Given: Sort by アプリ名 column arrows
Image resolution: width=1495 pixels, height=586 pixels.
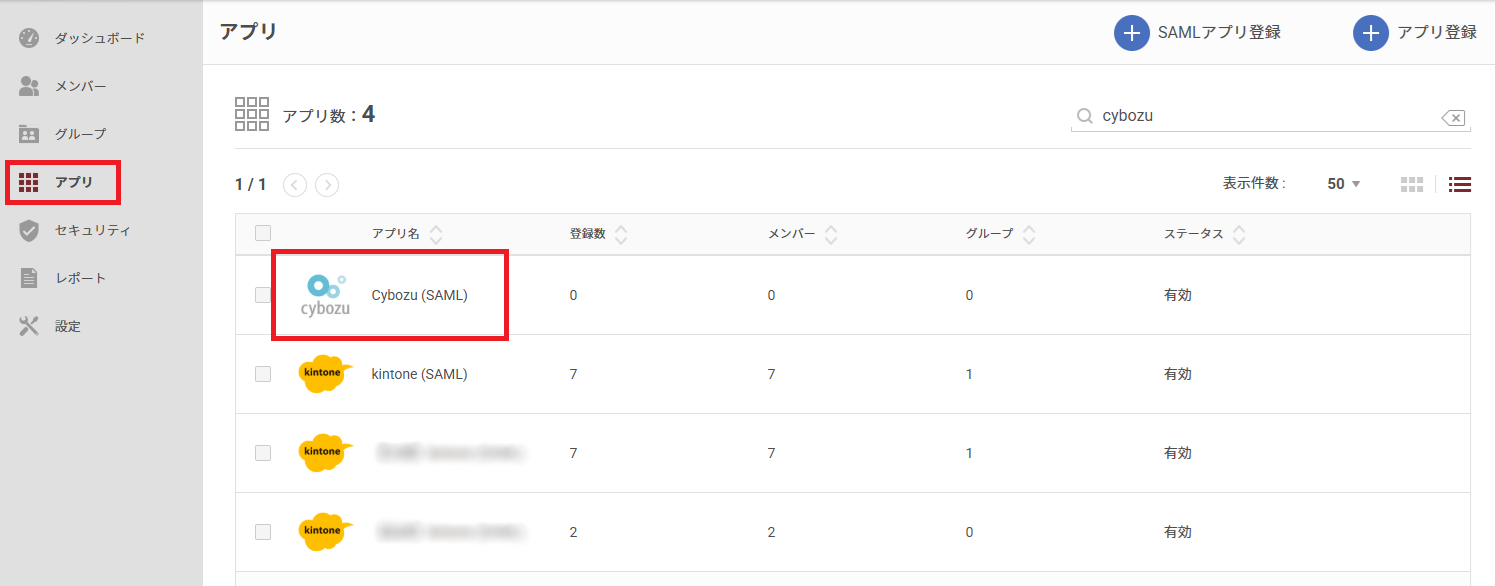Looking at the screenshot, I should [x=436, y=234].
